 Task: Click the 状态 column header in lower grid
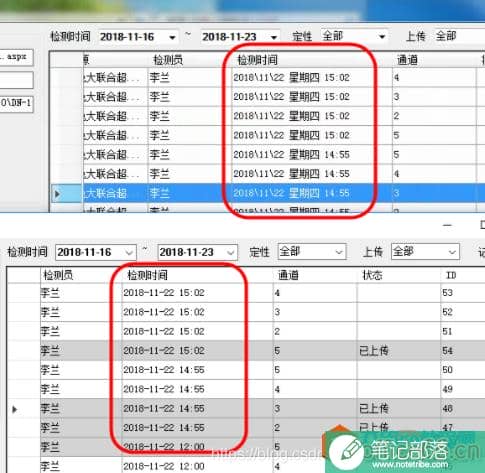pos(372,275)
